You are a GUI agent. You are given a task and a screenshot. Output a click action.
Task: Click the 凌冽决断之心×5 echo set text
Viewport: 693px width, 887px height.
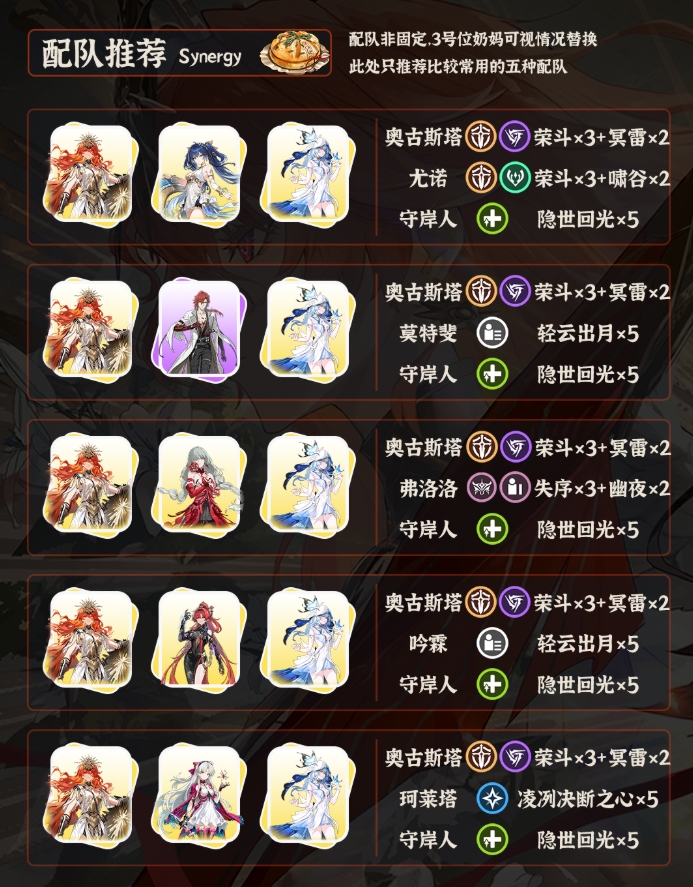[587, 799]
